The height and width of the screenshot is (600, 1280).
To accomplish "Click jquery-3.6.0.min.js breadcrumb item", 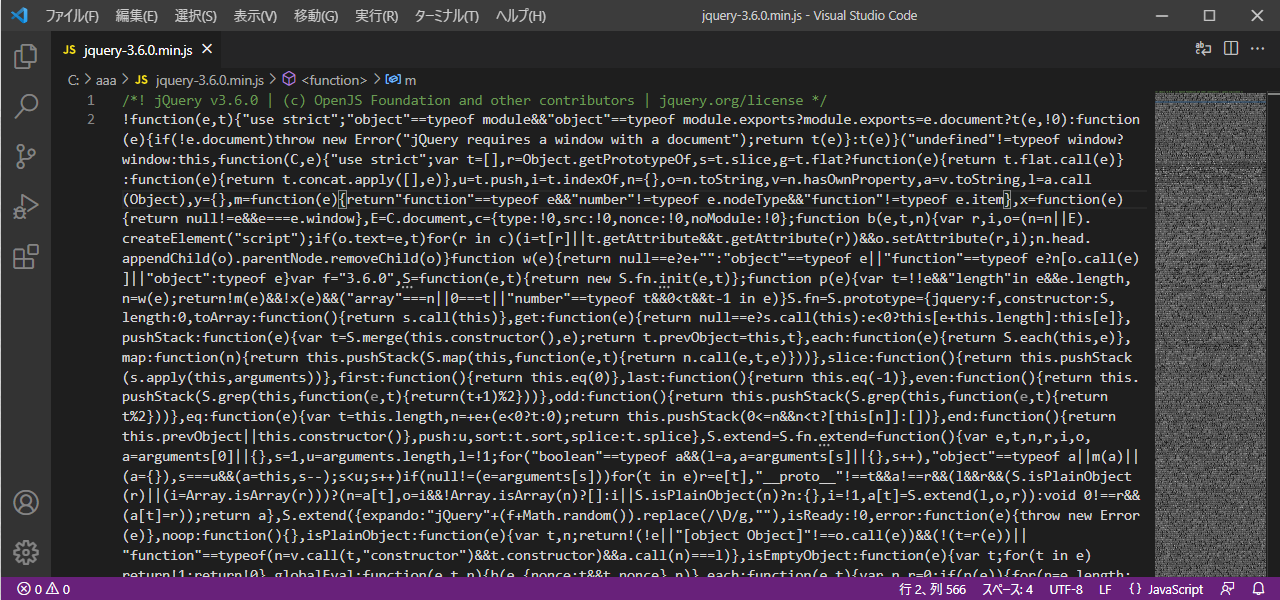I will point(199,80).
